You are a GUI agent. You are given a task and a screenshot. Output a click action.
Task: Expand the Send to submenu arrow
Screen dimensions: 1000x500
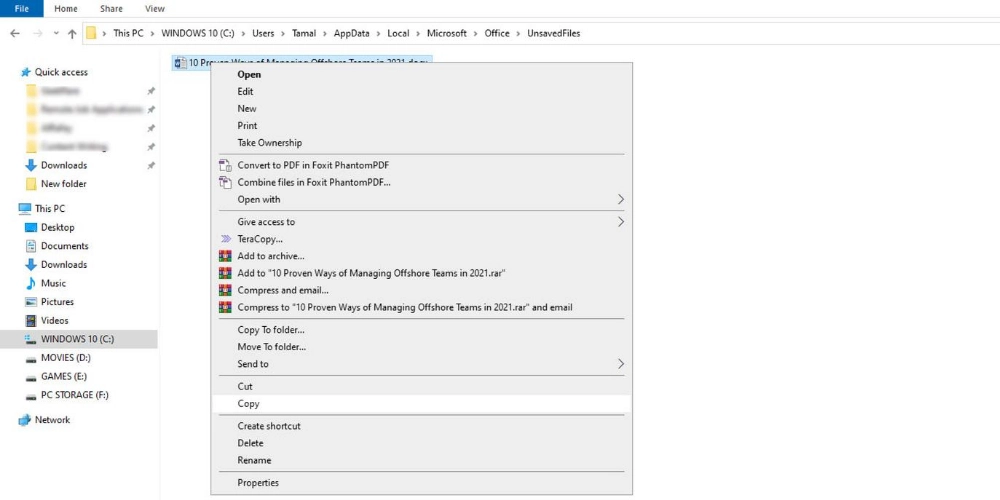pos(621,364)
